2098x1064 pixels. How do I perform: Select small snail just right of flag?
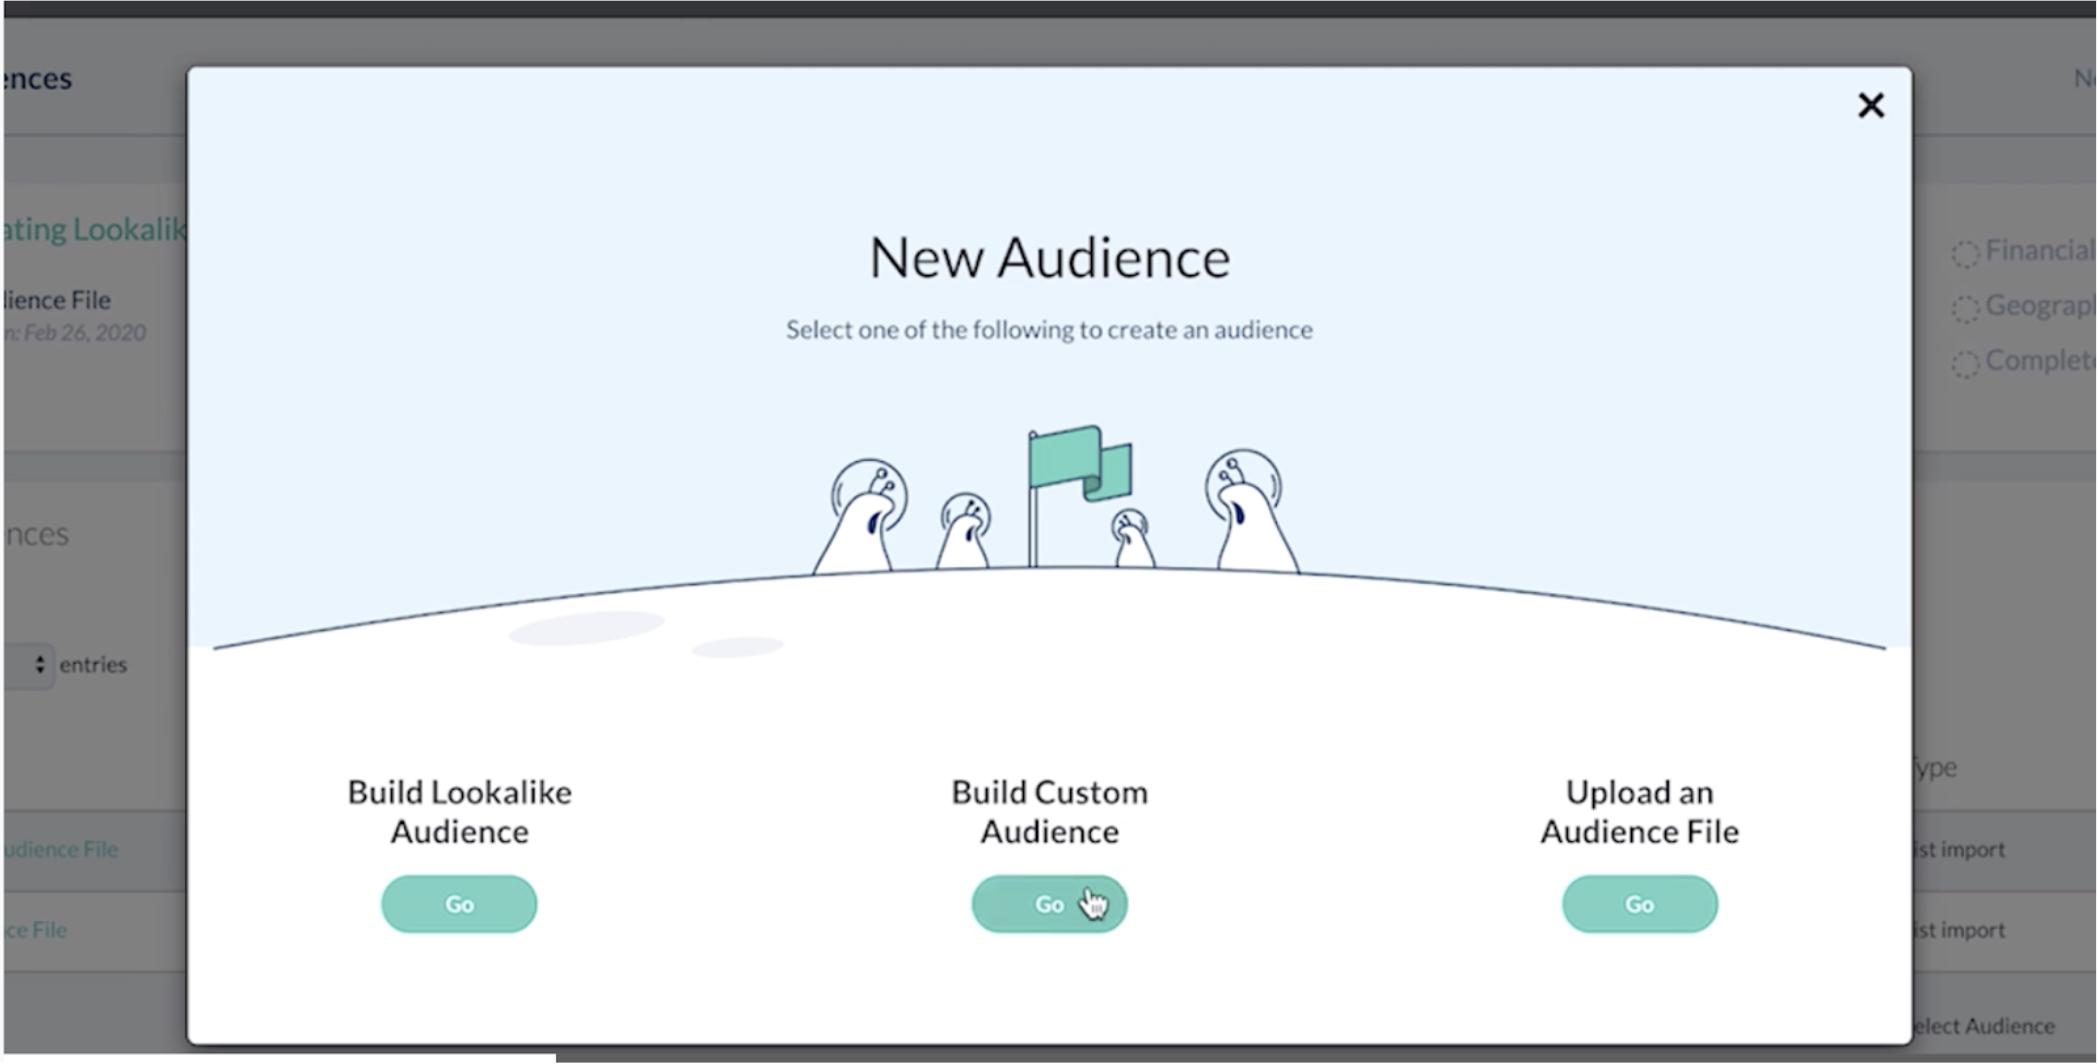[1132, 540]
